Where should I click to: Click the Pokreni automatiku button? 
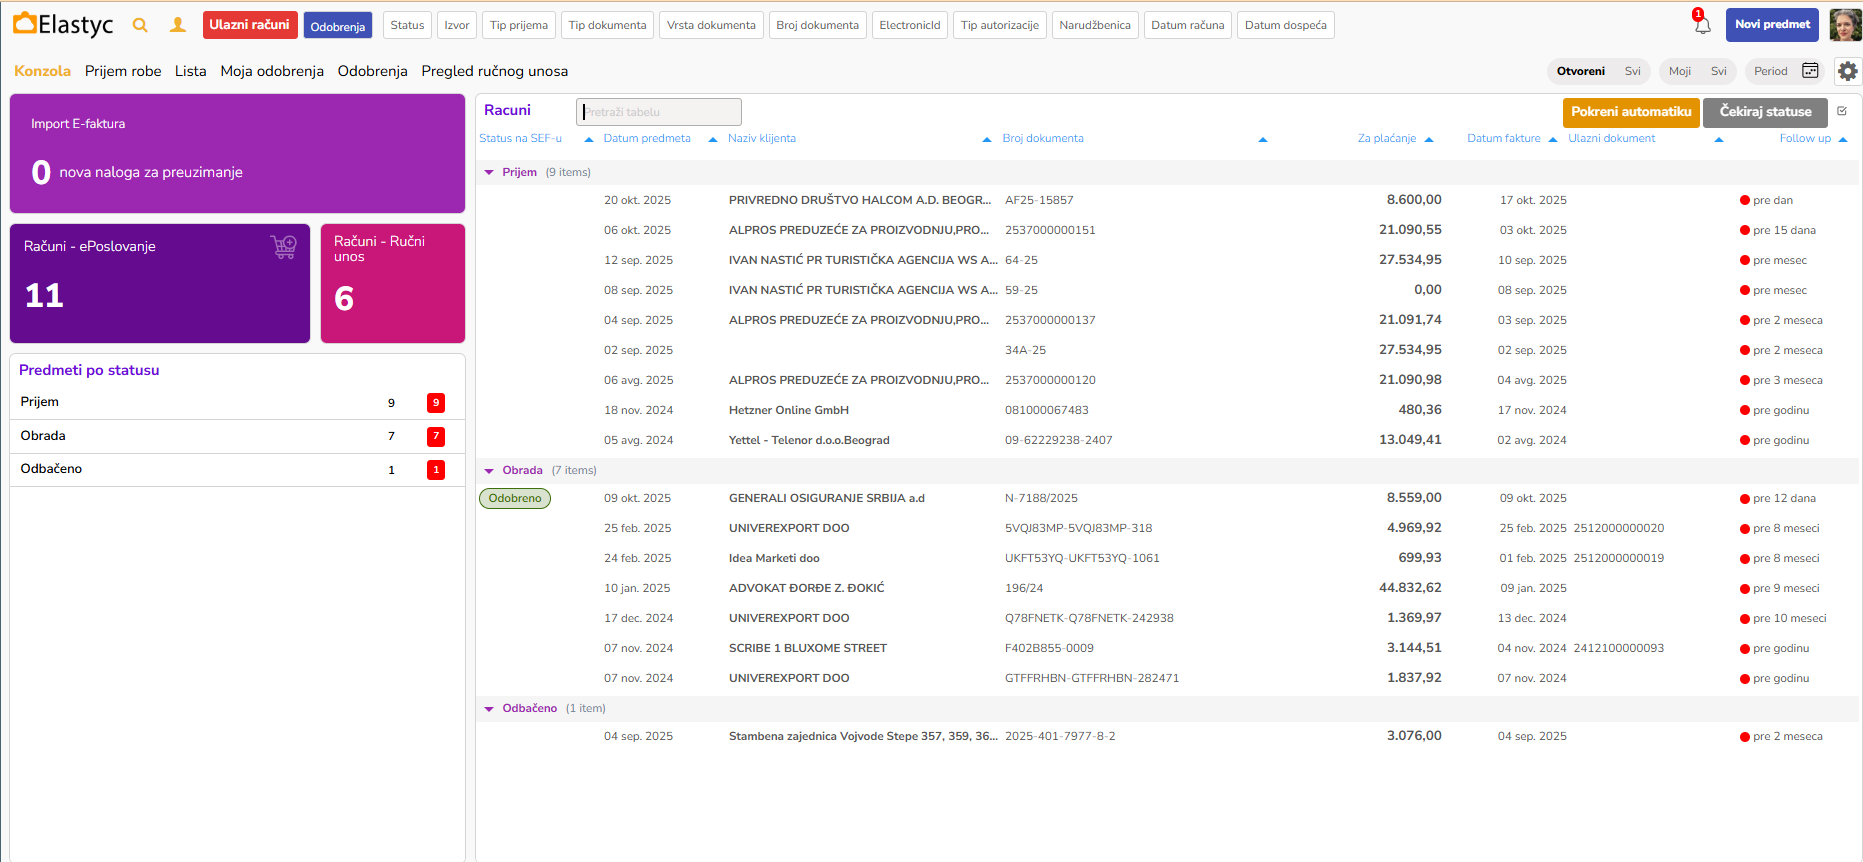click(1630, 112)
